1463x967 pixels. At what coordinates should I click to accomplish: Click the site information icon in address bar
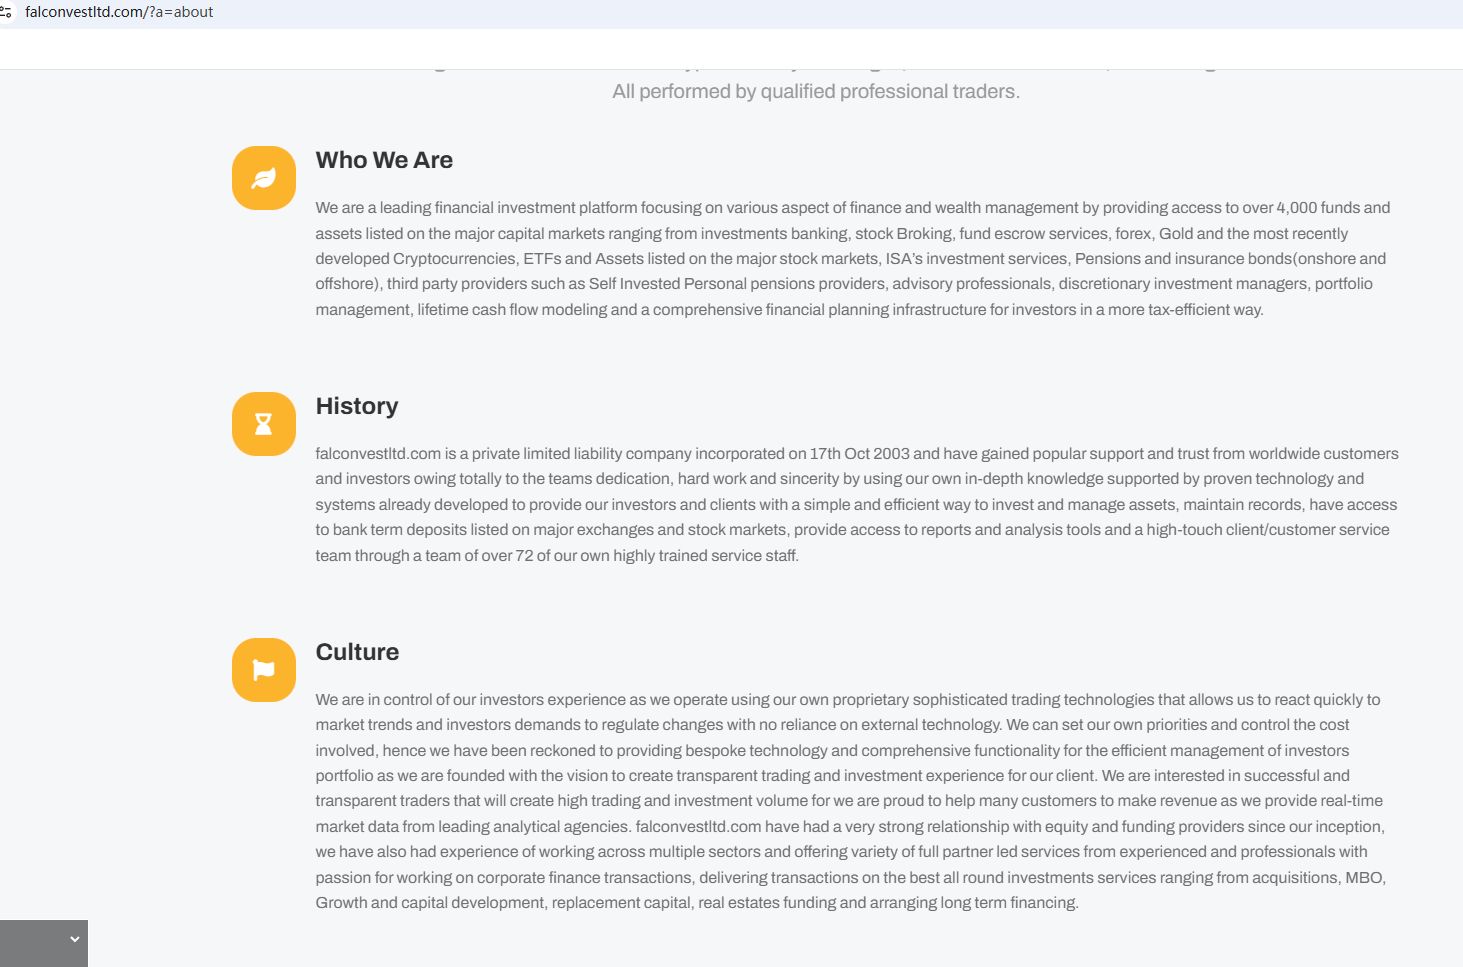click(x=6, y=12)
